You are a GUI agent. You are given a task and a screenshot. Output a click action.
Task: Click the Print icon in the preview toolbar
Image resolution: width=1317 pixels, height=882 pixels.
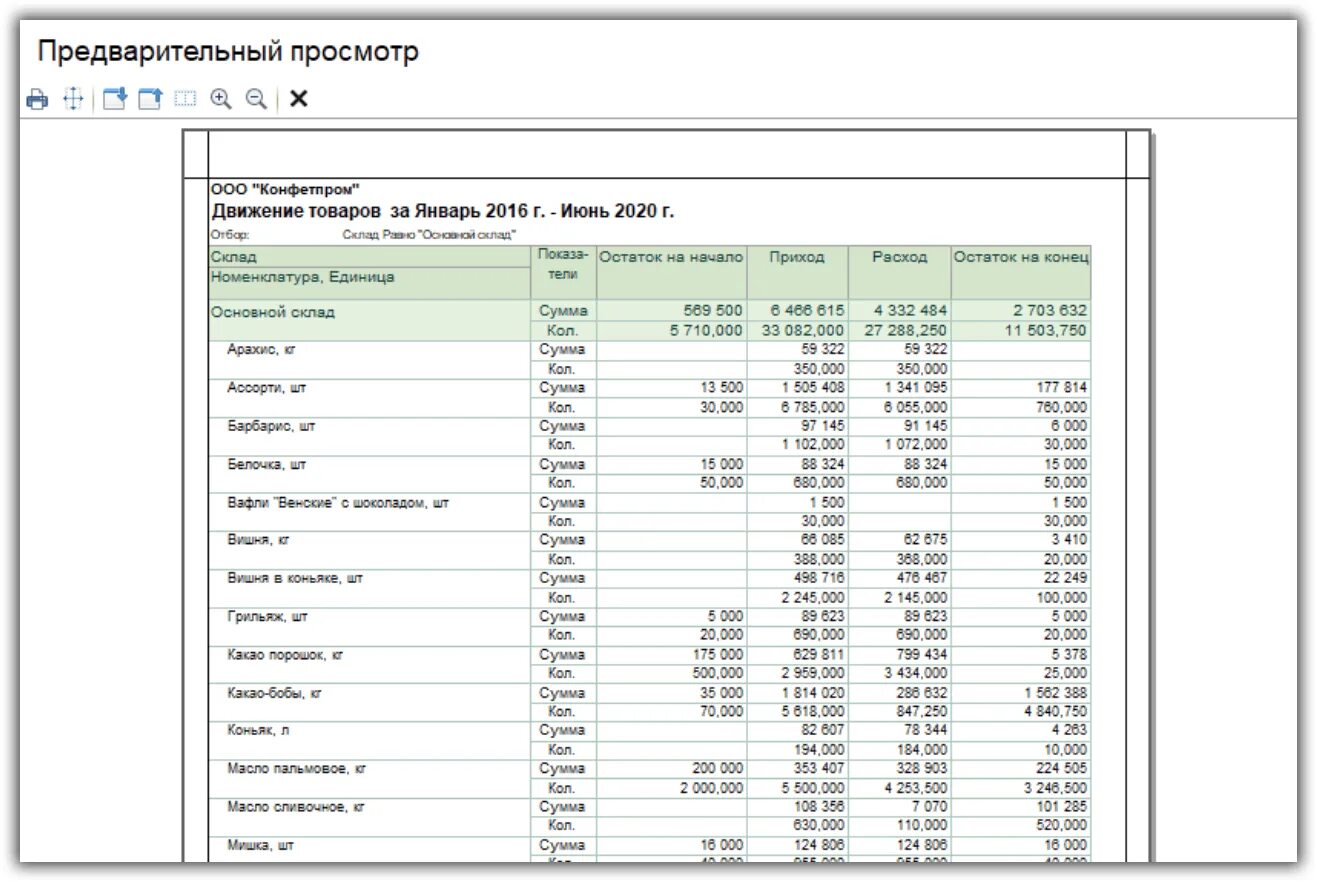tap(37, 99)
